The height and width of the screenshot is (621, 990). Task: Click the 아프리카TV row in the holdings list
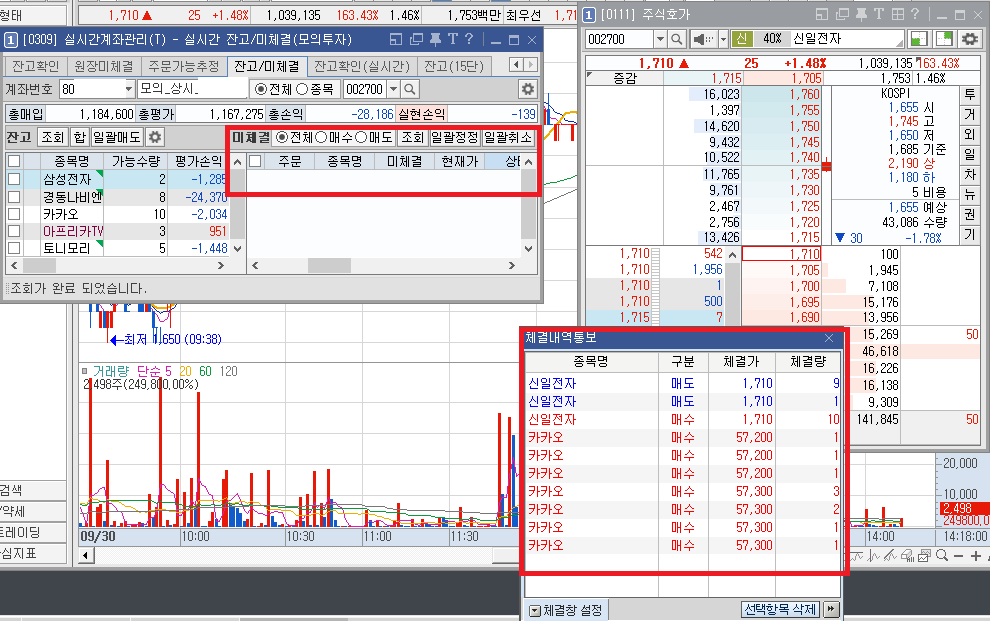click(117, 231)
